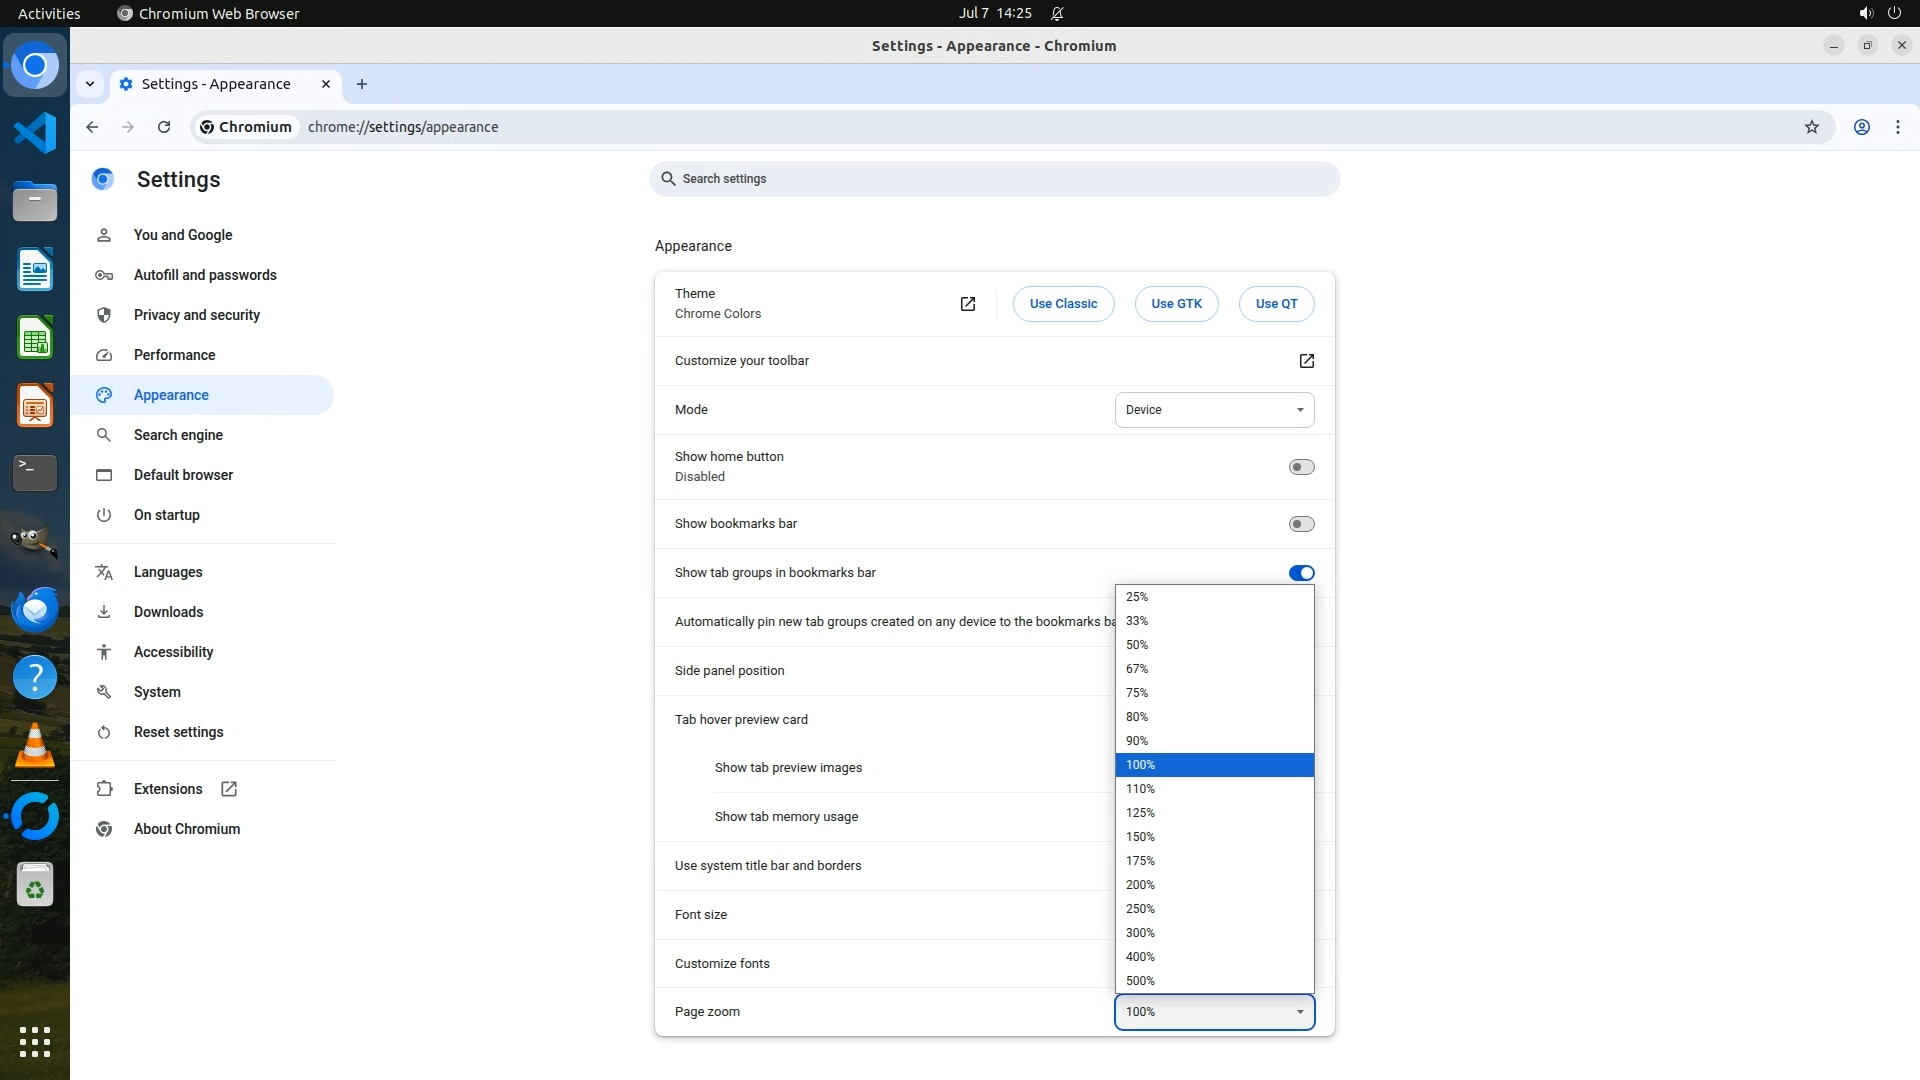Click the tab search chevron button
Screen dimensions: 1920x1080
click(x=90, y=84)
